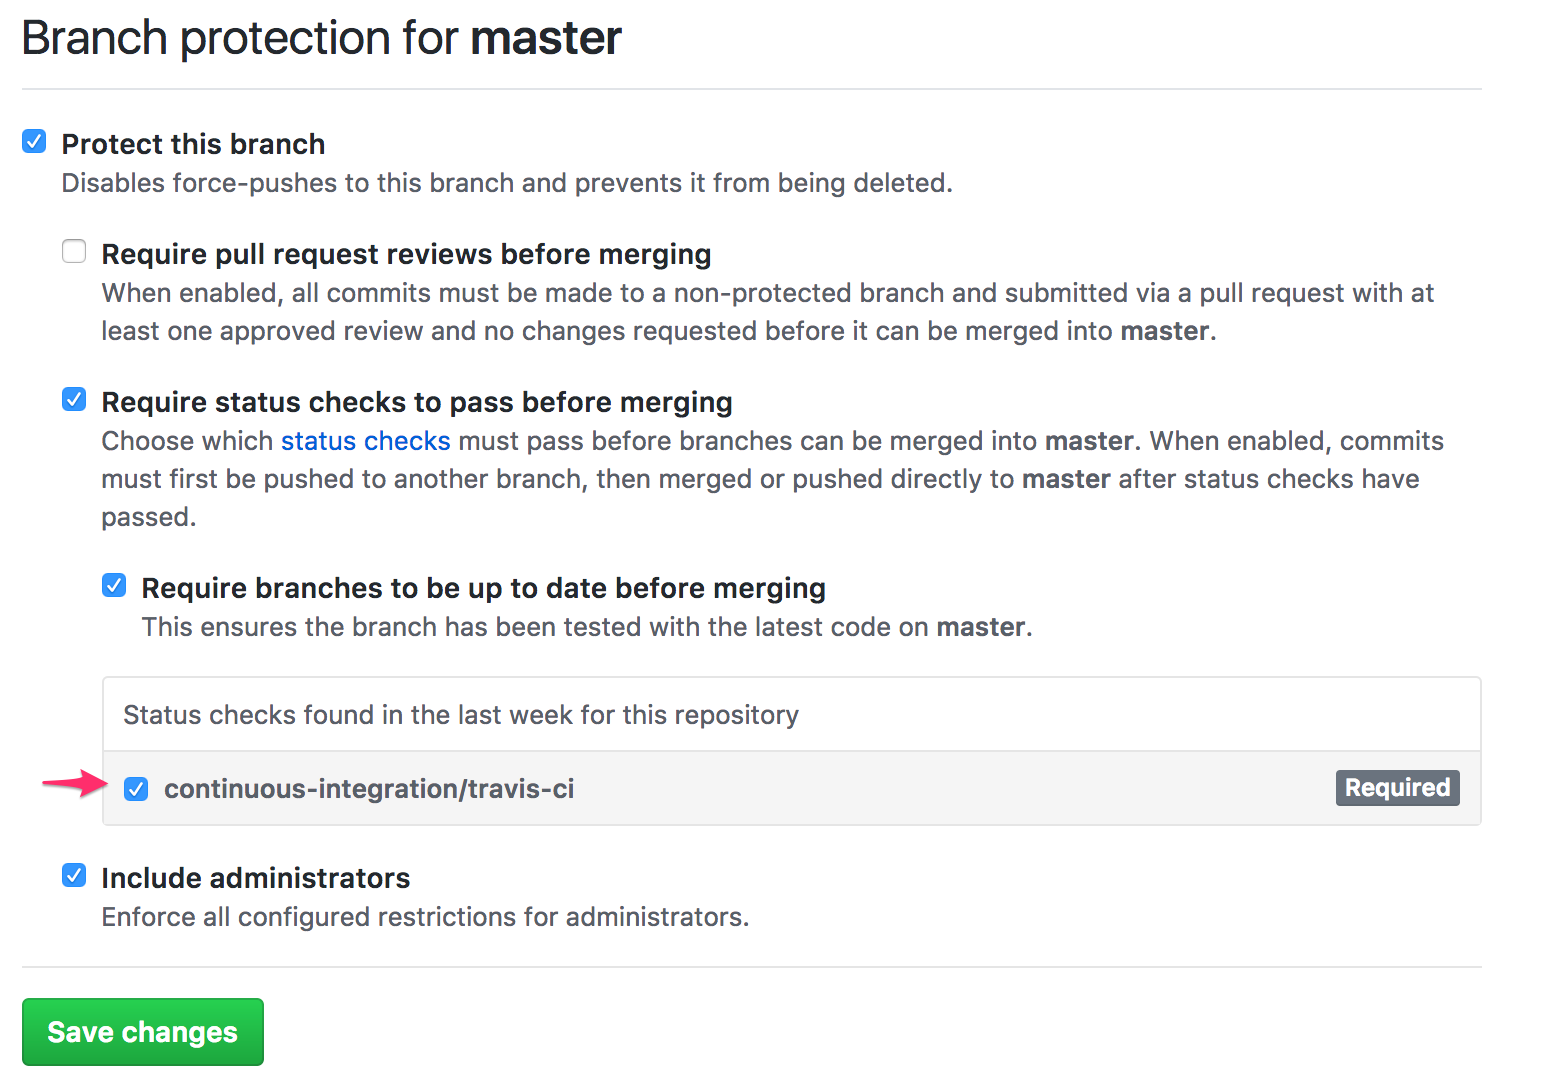Uncheck the up-to-date branches checkbox

pos(114,586)
